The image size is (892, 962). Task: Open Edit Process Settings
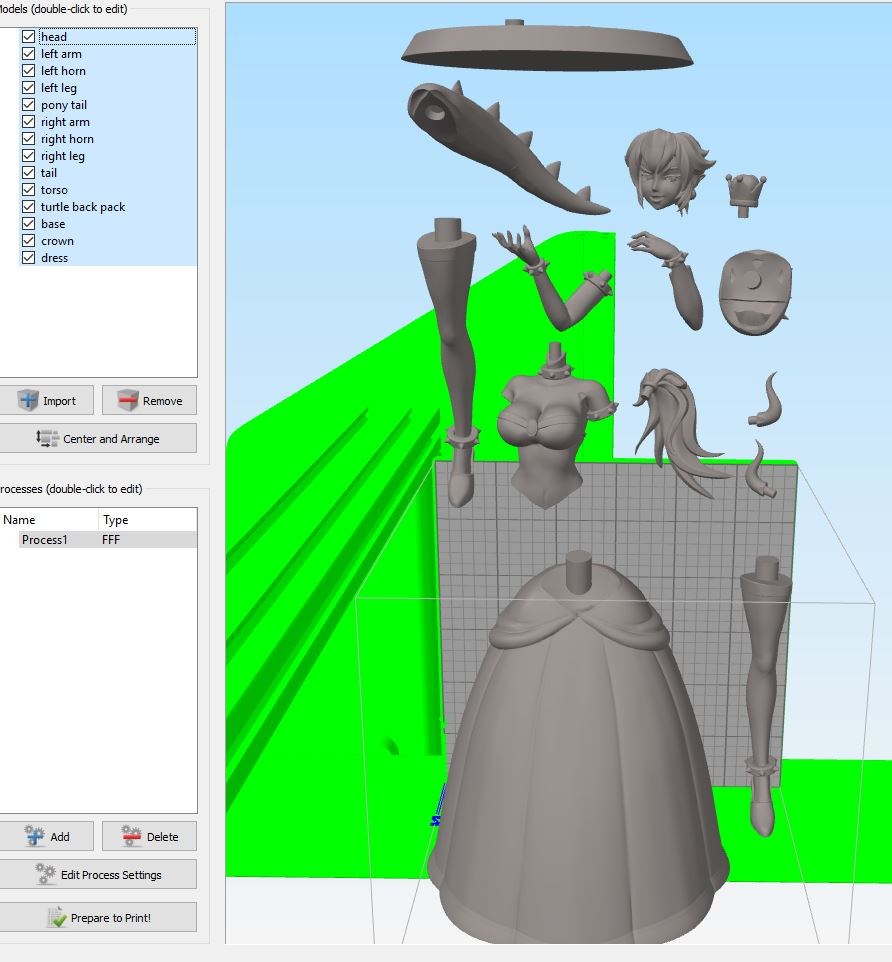coord(98,874)
